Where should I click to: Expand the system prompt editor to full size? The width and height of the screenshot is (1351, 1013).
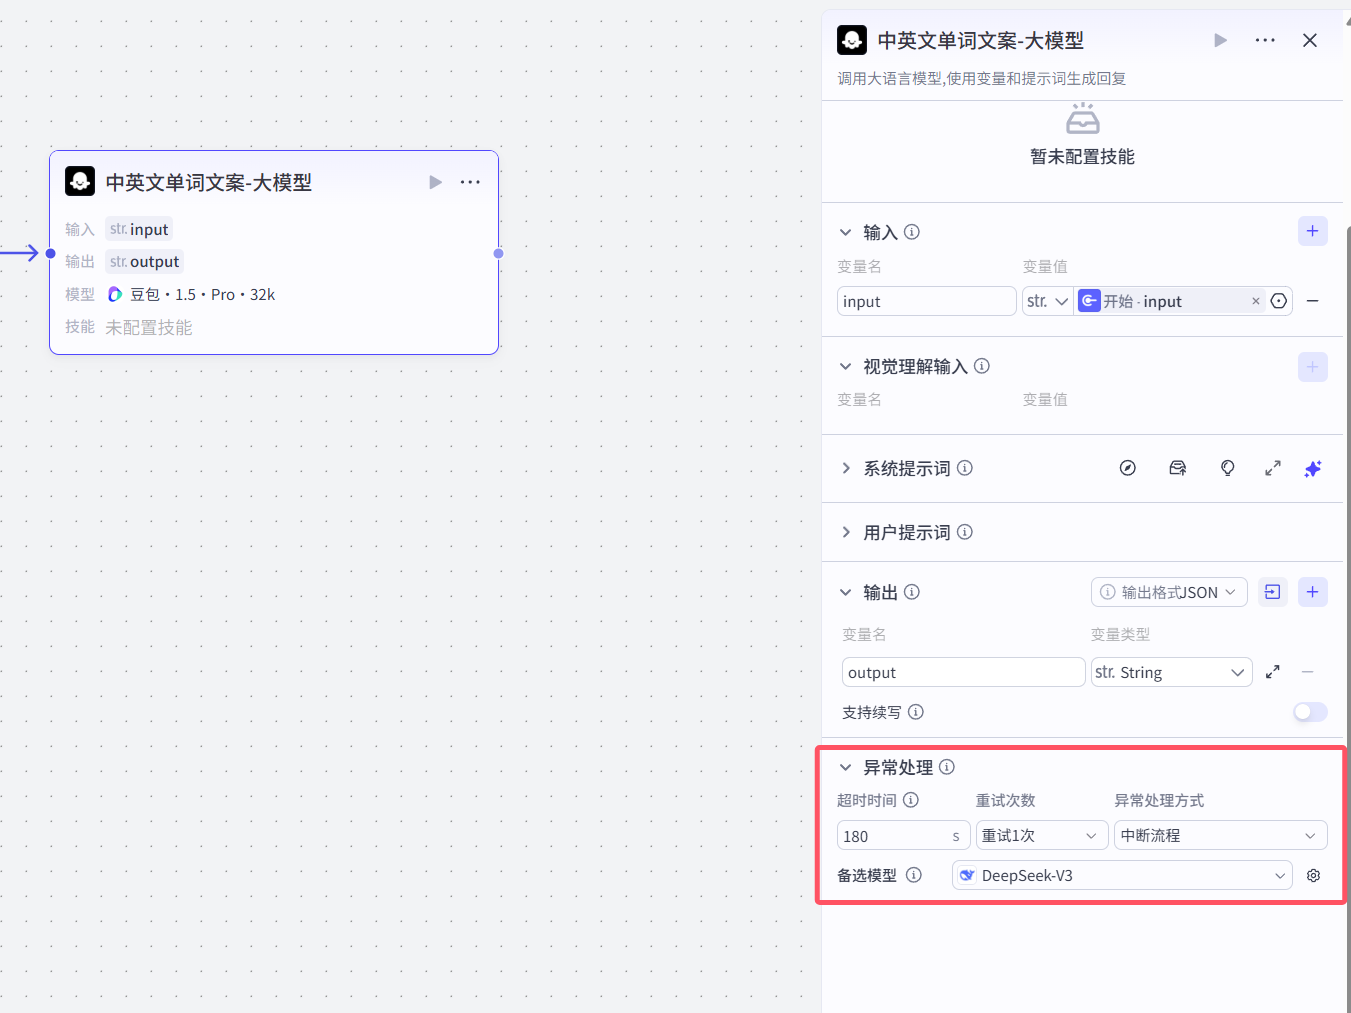click(x=1273, y=468)
